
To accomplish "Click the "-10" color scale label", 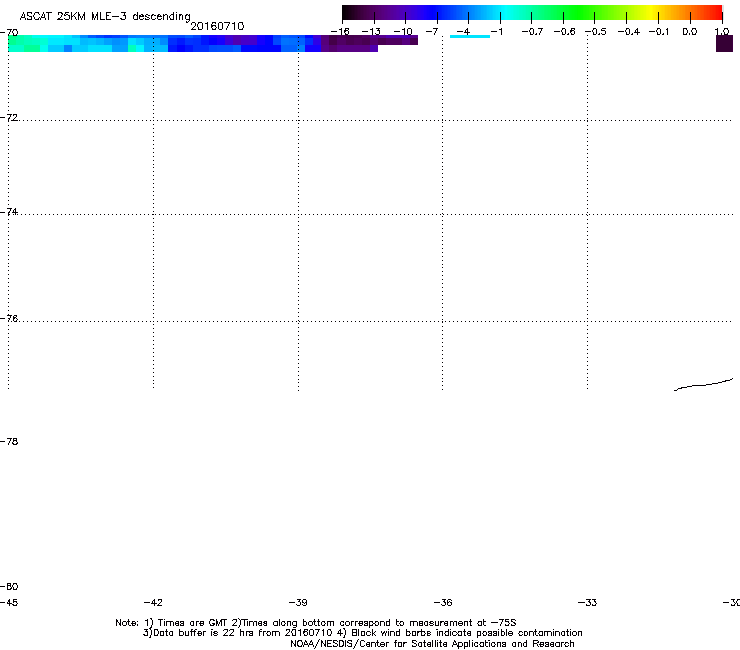I will 403,32.
